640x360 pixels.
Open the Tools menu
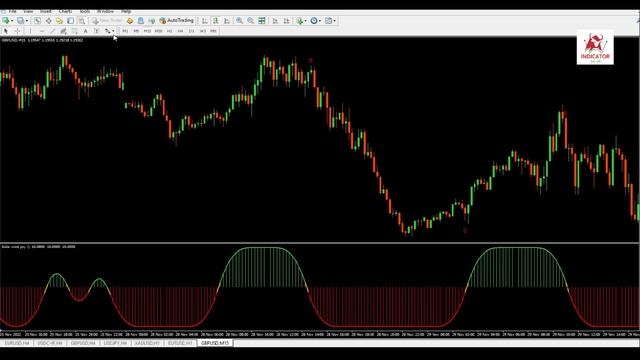pyautogui.click(x=84, y=11)
